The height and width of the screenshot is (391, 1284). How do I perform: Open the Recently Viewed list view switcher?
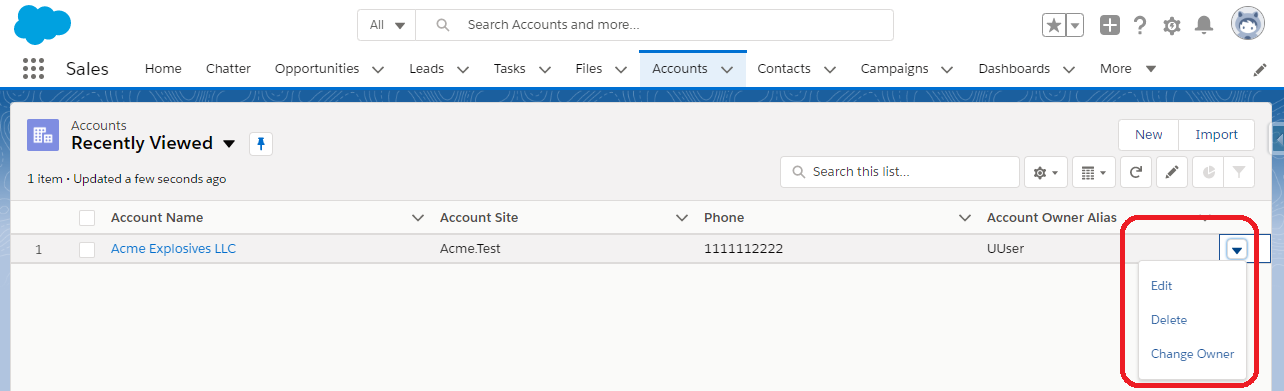229,144
